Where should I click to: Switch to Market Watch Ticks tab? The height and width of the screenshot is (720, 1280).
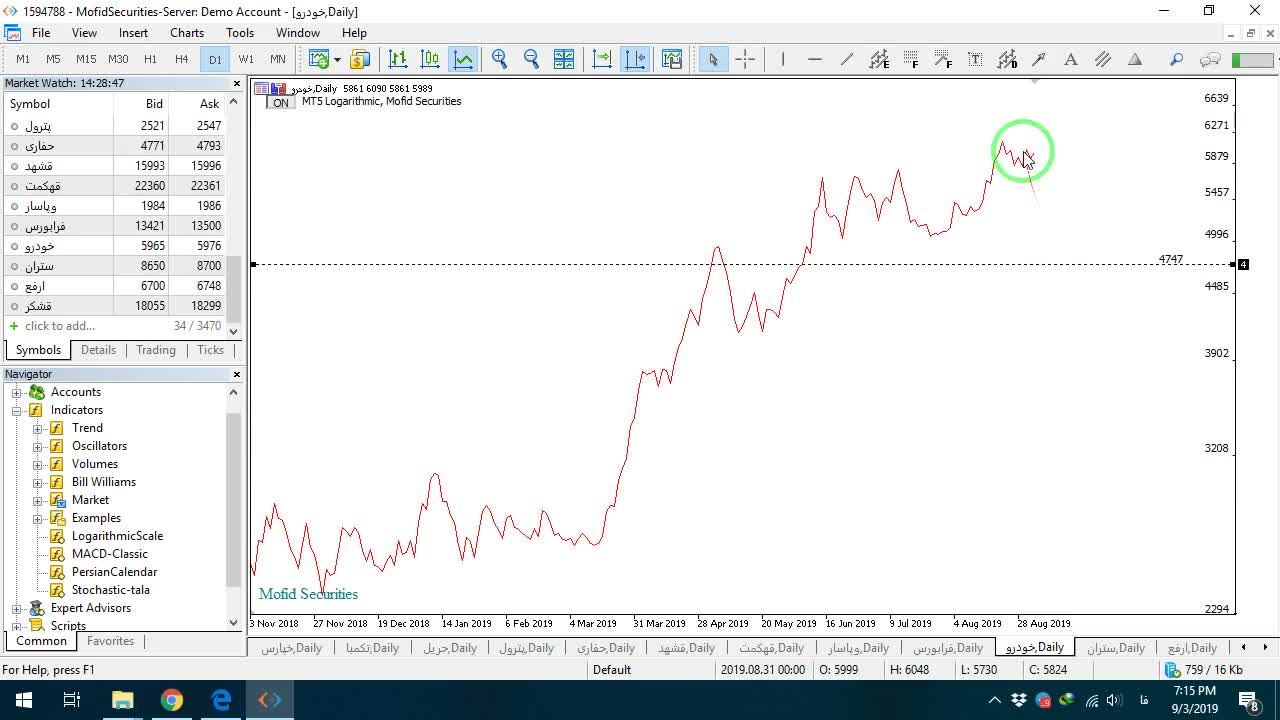click(x=210, y=350)
